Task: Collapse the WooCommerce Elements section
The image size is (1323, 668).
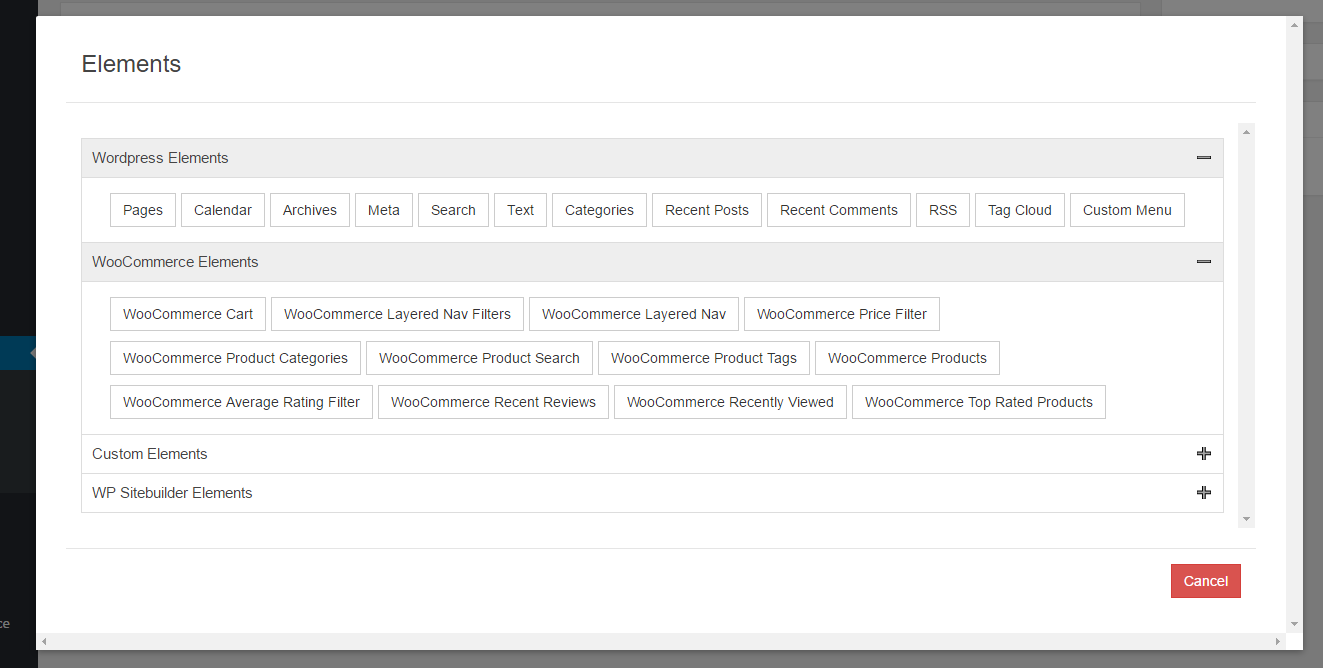Action: [x=1203, y=261]
